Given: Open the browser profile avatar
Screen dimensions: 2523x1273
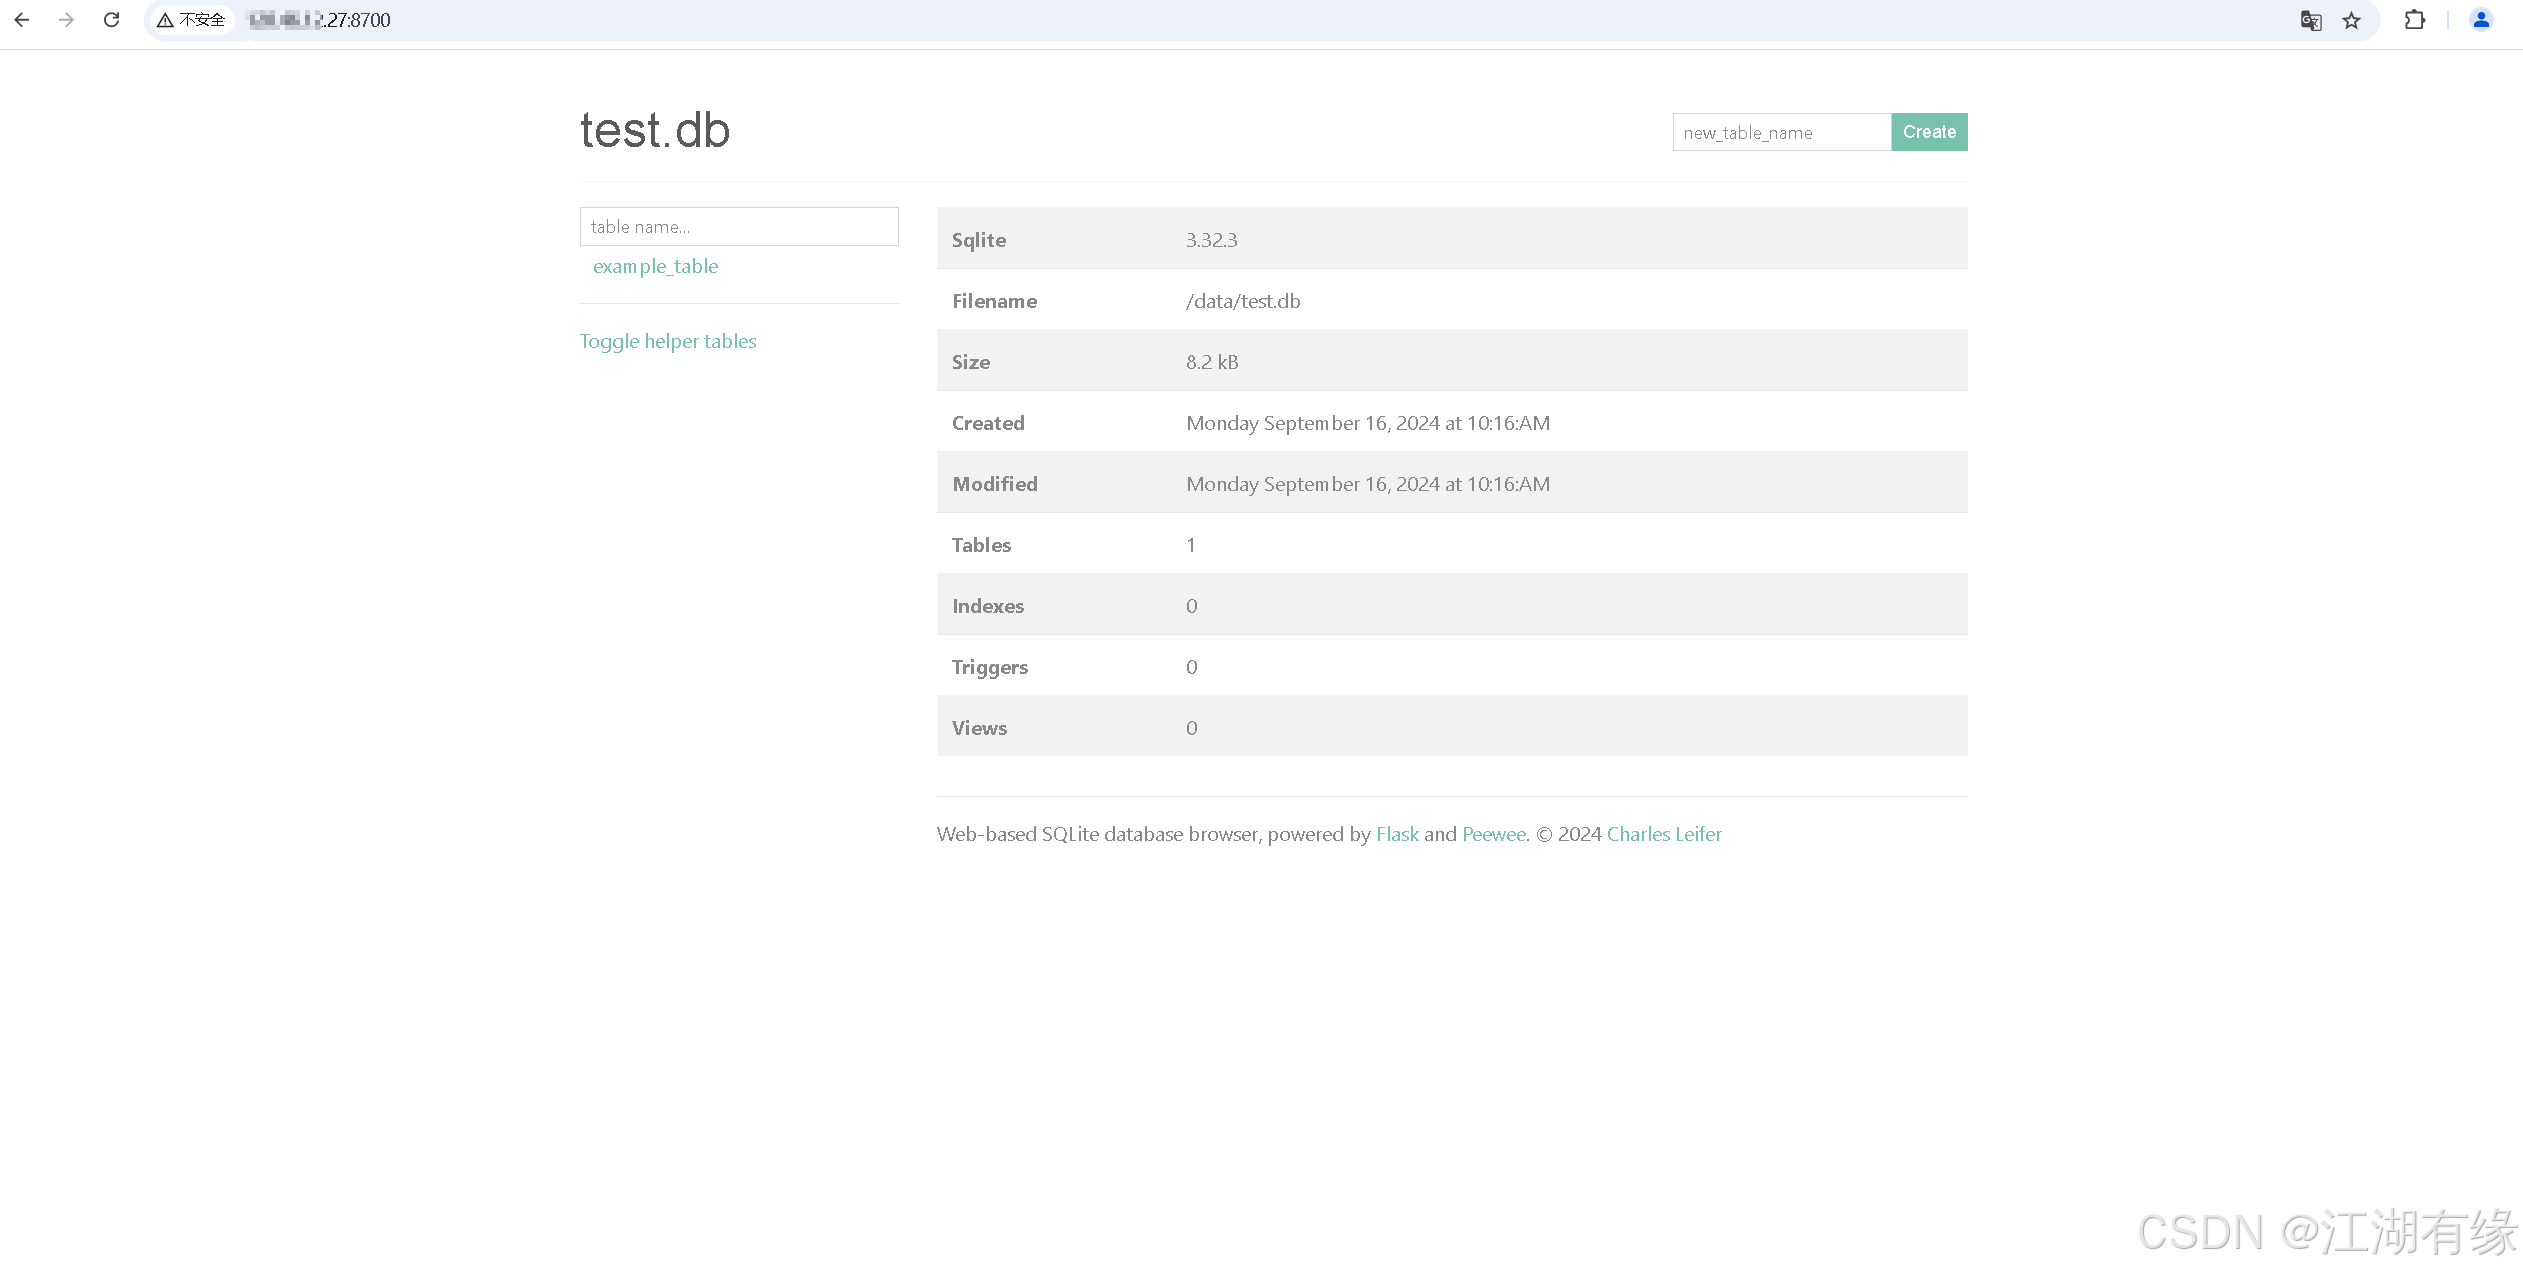Looking at the screenshot, I should pyautogui.click(x=2481, y=20).
